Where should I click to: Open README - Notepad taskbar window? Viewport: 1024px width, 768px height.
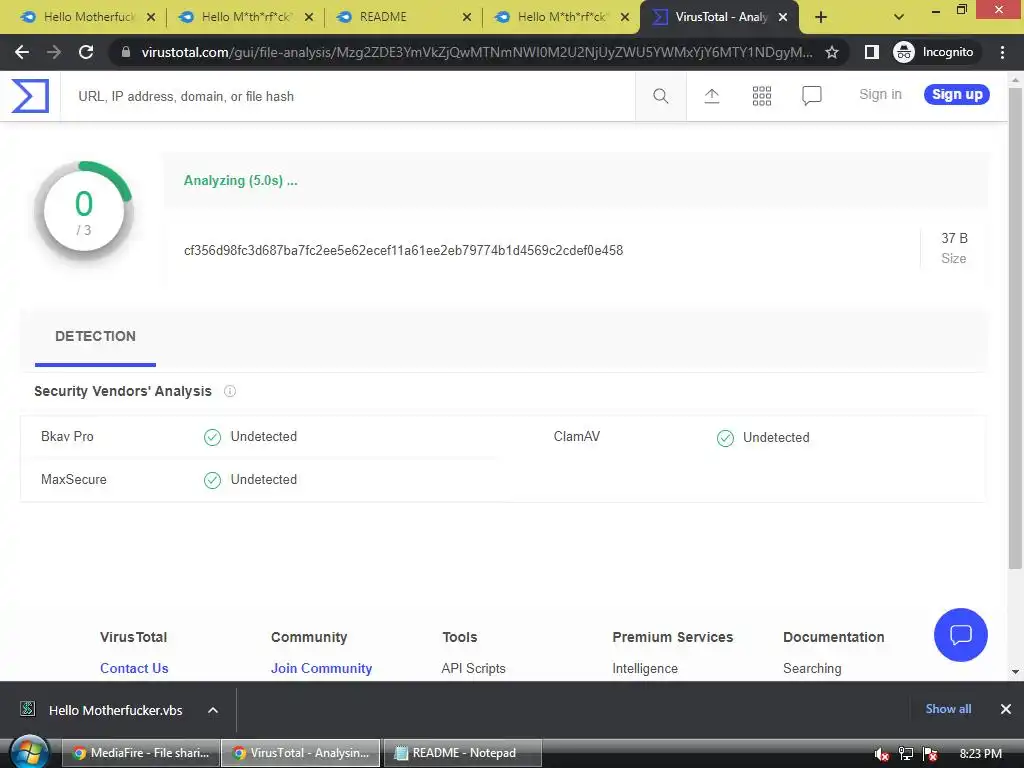coord(462,753)
